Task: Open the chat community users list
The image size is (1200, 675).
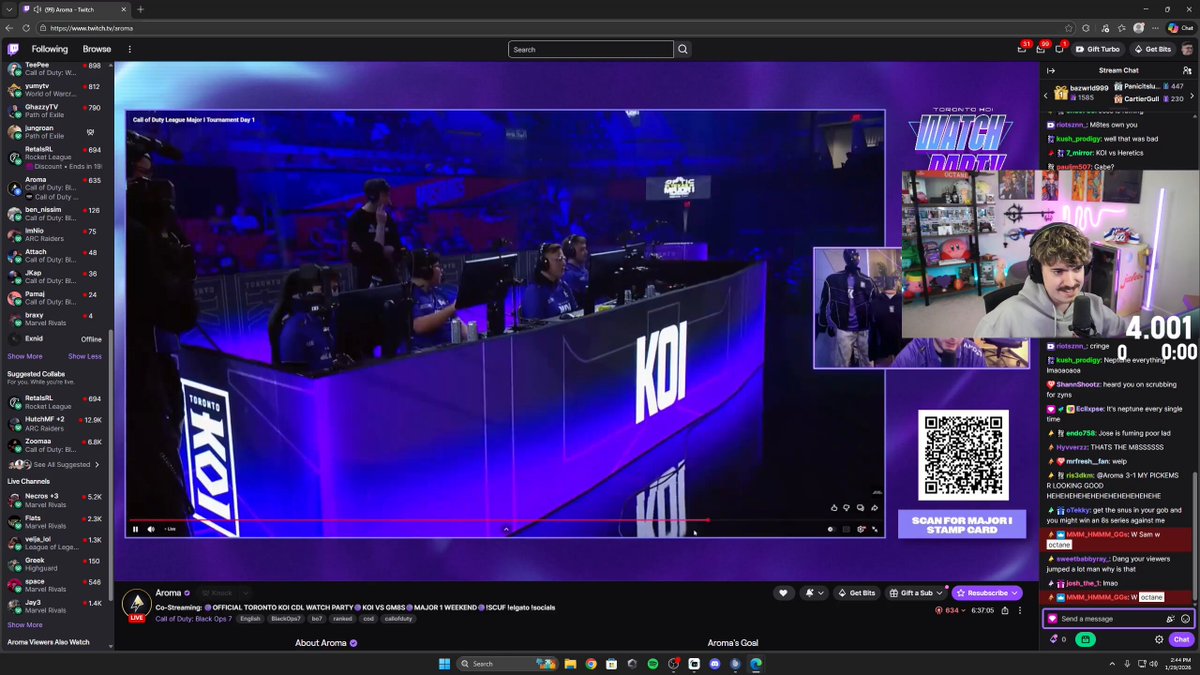Action: click(1187, 70)
